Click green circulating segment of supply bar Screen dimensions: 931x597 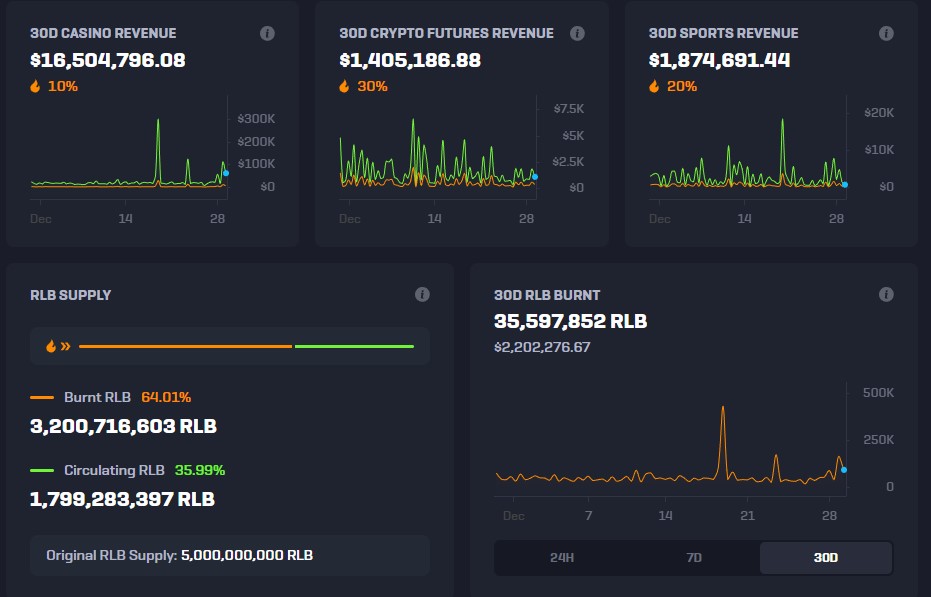[354, 346]
